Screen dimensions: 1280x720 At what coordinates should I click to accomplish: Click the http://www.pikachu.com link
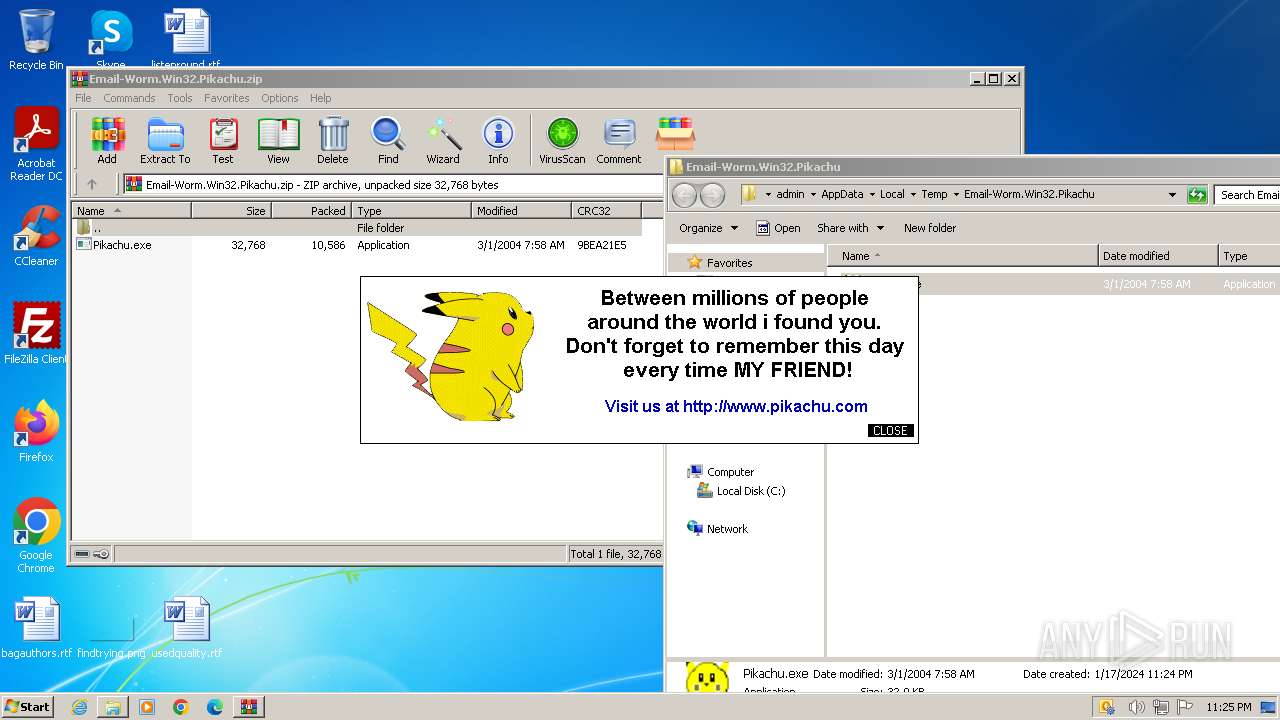pos(775,406)
